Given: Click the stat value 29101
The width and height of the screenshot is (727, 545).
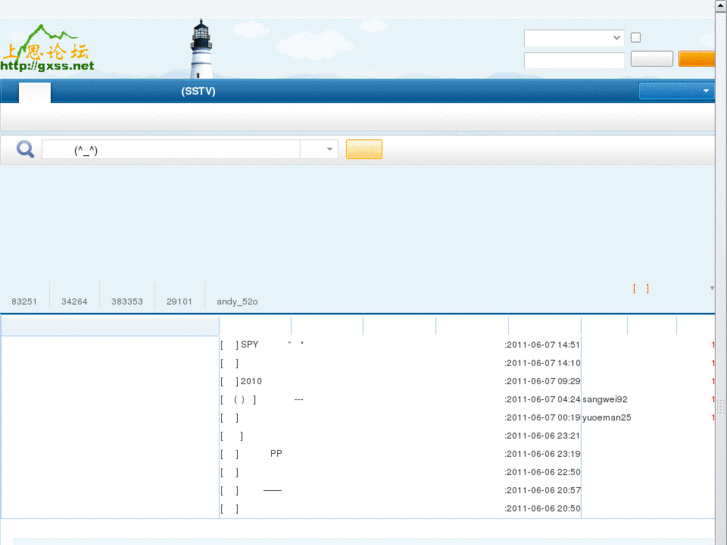Looking at the screenshot, I should 179,301.
